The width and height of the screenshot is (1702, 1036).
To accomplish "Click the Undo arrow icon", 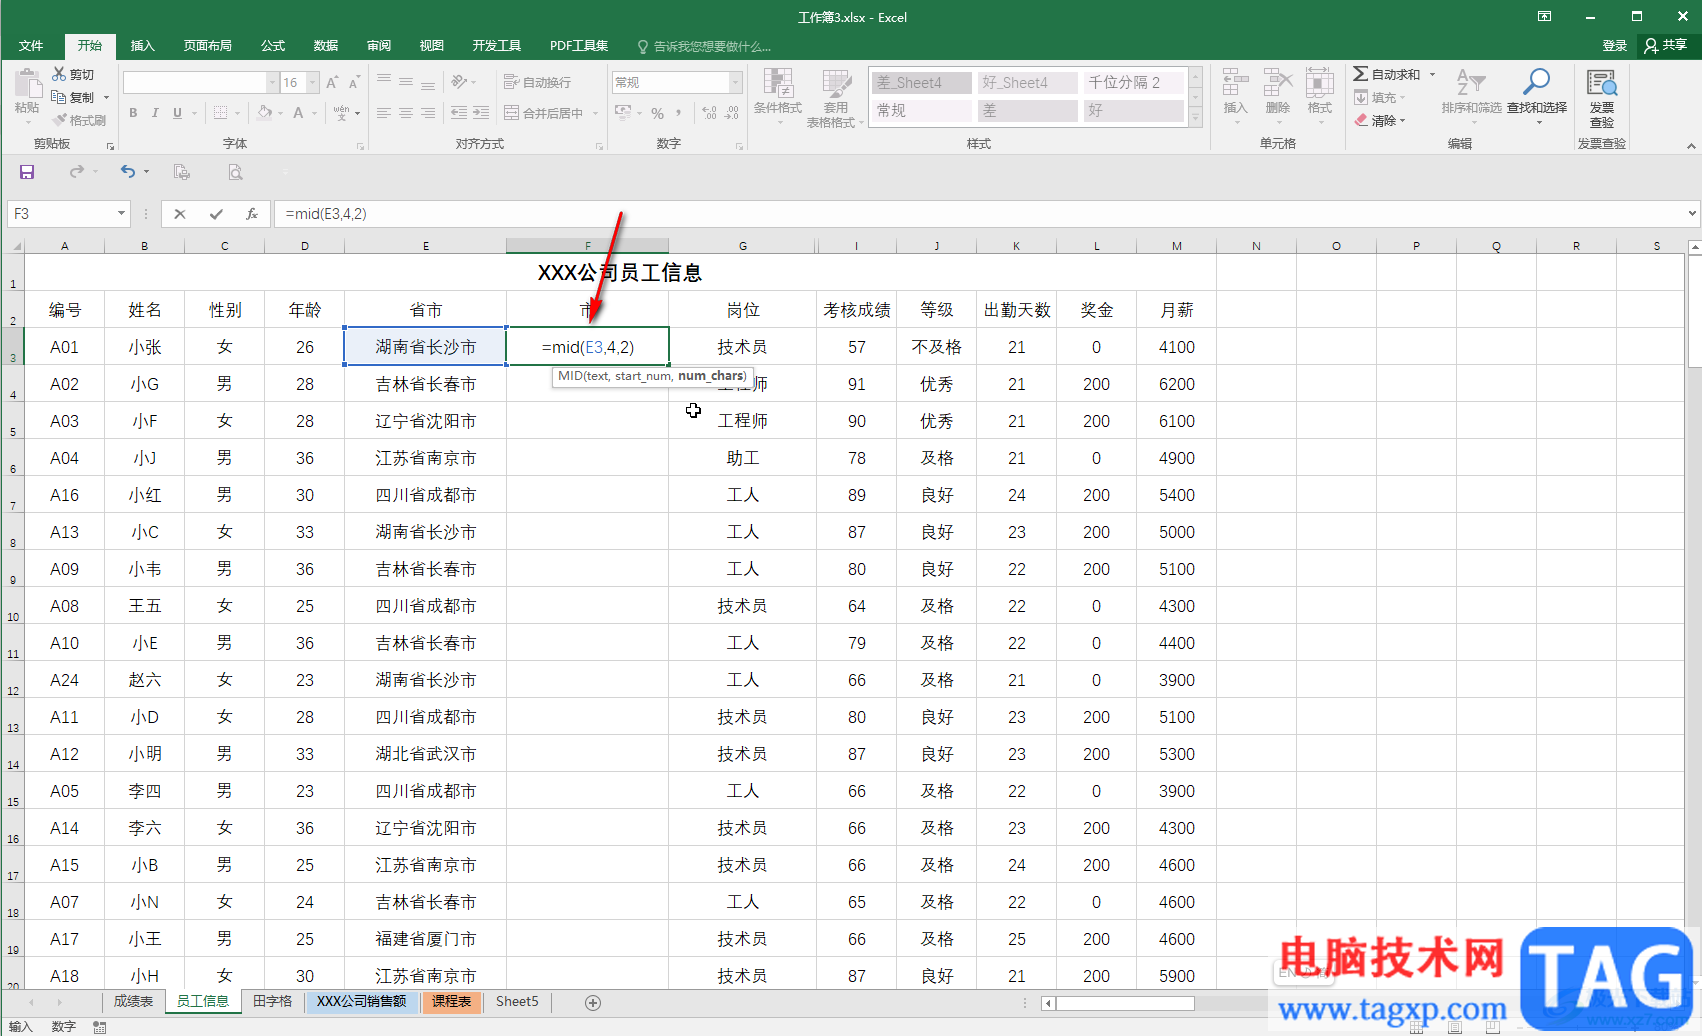I will 127,172.
